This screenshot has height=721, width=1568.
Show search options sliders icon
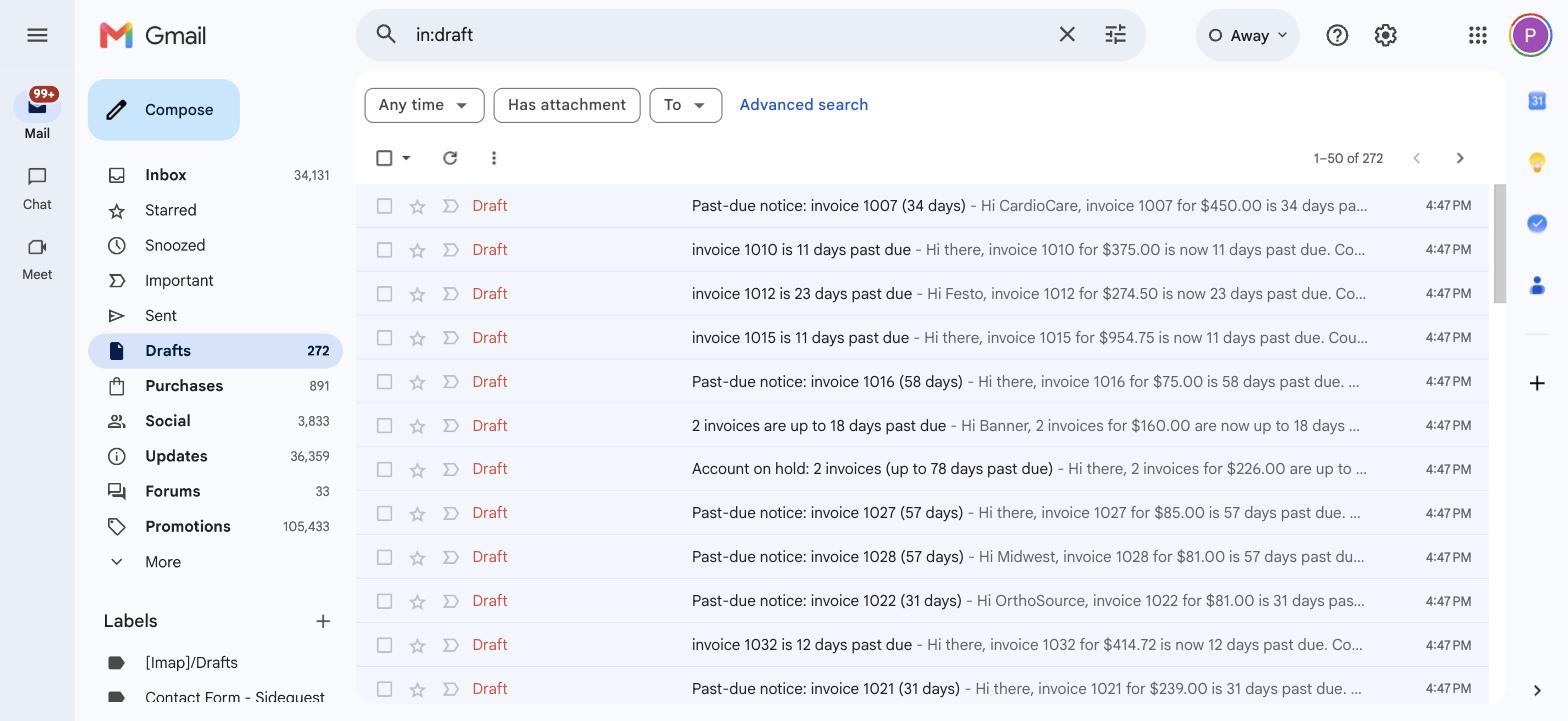[1115, 34]
